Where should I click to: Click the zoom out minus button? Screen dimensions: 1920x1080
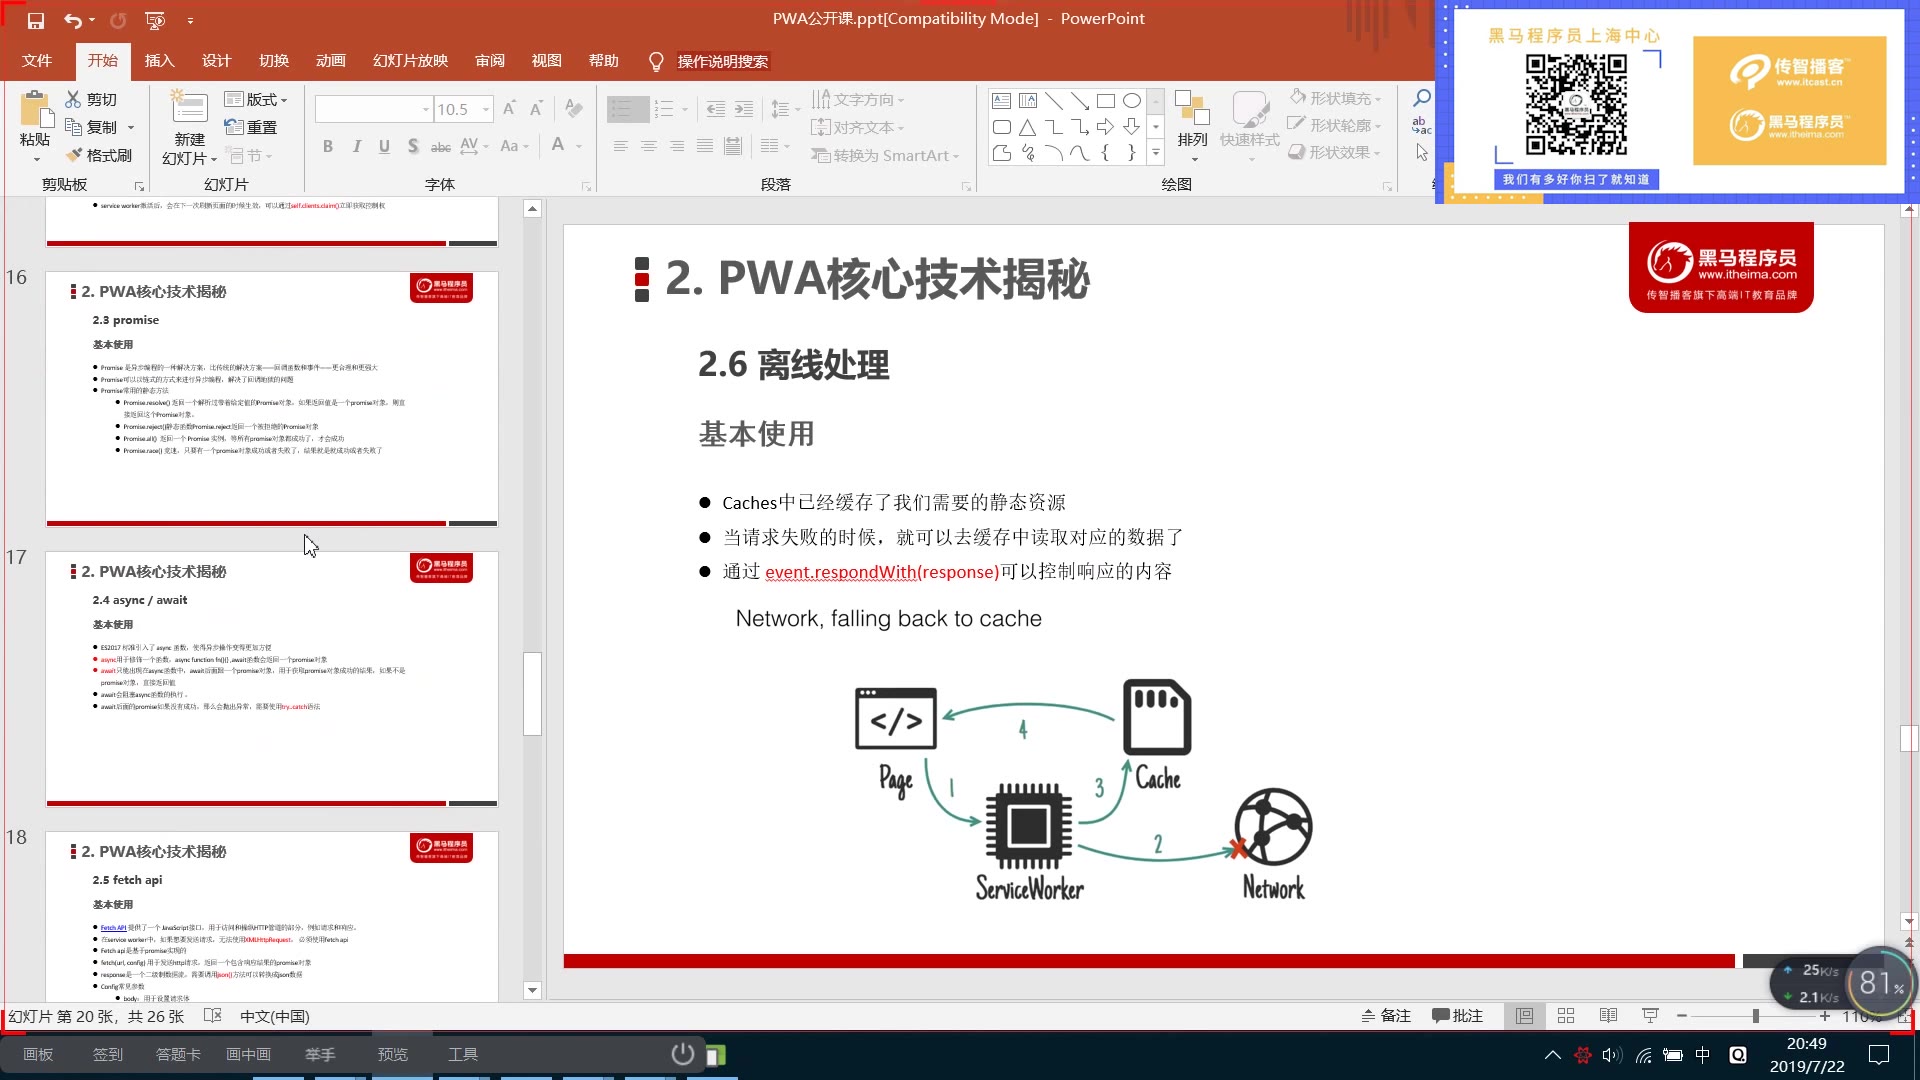click(x=1682, y=1016)
